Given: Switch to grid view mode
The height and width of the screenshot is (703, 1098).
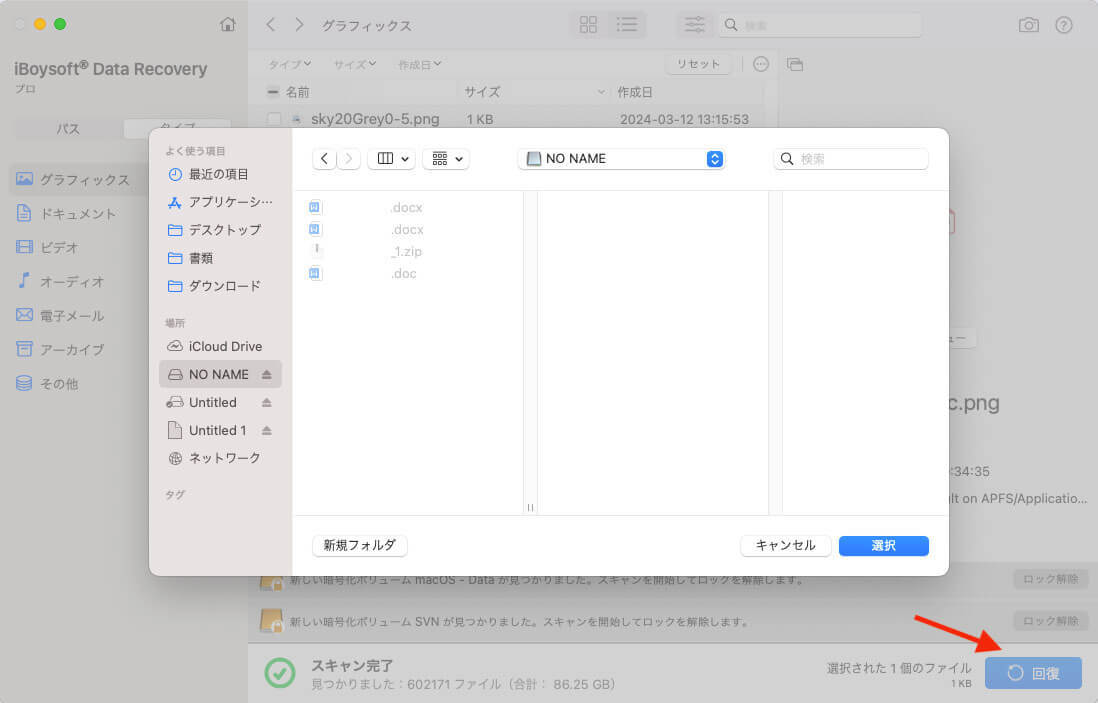Looking at the screenshot, I should (588, 25).
